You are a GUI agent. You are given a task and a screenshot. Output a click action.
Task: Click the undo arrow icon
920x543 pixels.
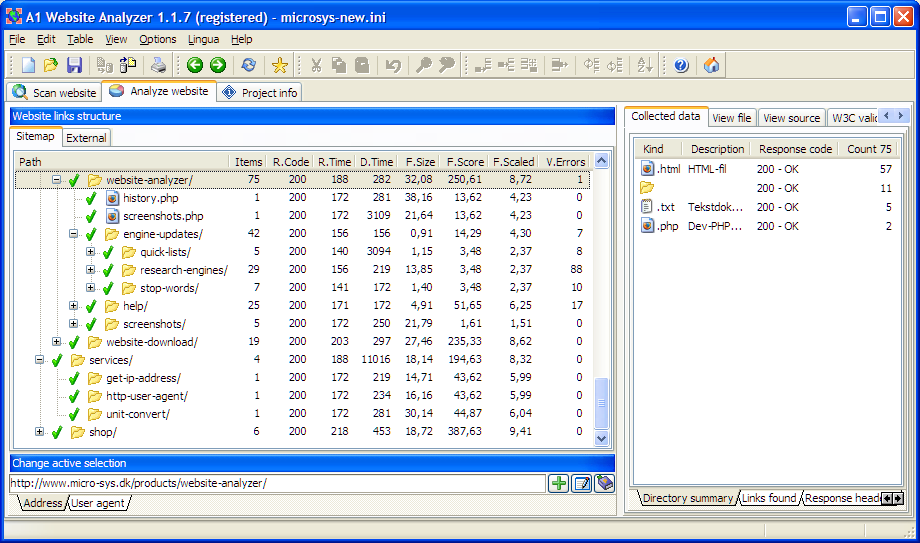(393, 65)
